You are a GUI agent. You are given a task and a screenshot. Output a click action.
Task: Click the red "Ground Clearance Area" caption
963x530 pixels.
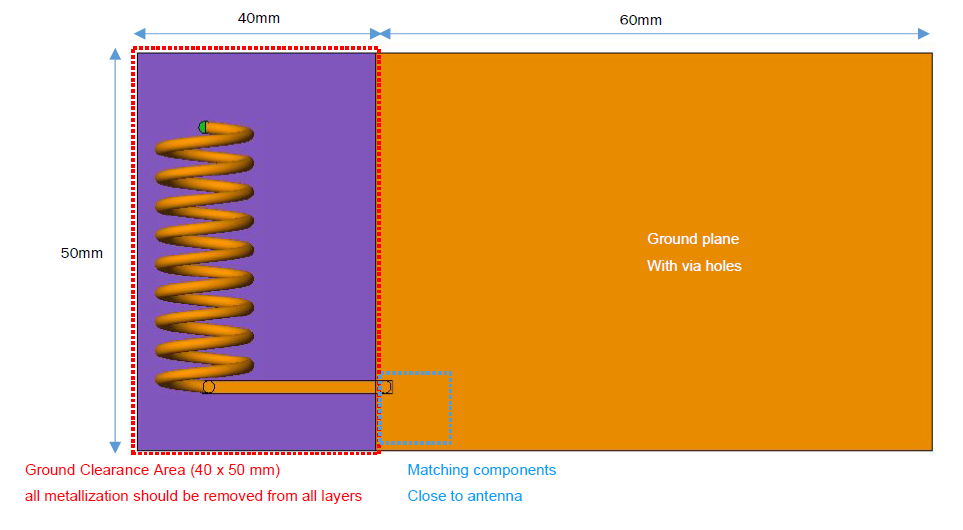pos(152,470)
